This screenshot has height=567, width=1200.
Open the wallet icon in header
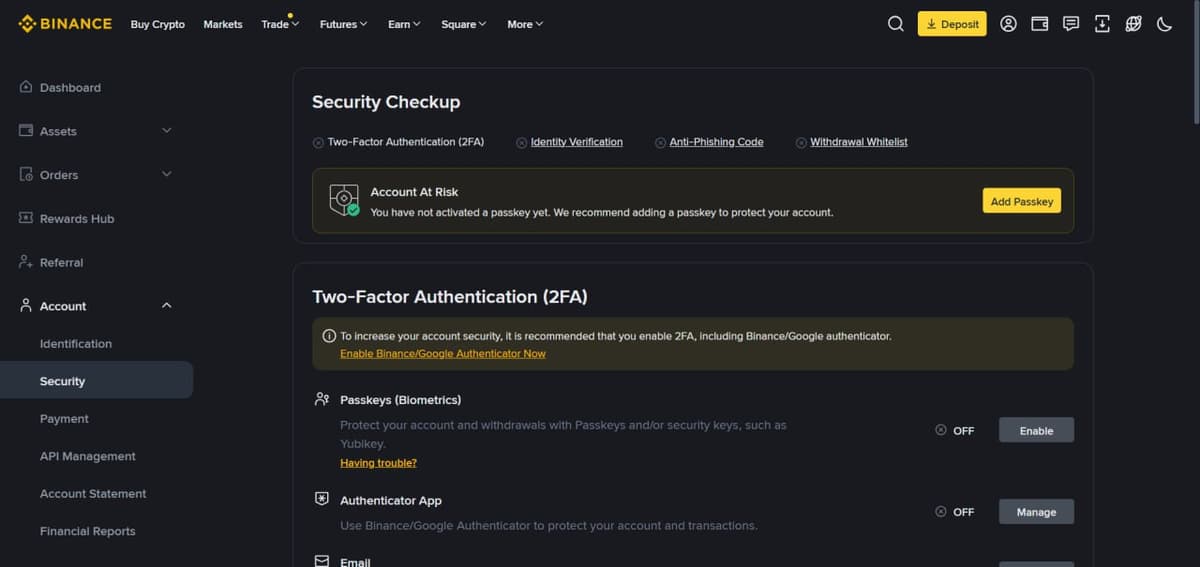coord(1039,24)
